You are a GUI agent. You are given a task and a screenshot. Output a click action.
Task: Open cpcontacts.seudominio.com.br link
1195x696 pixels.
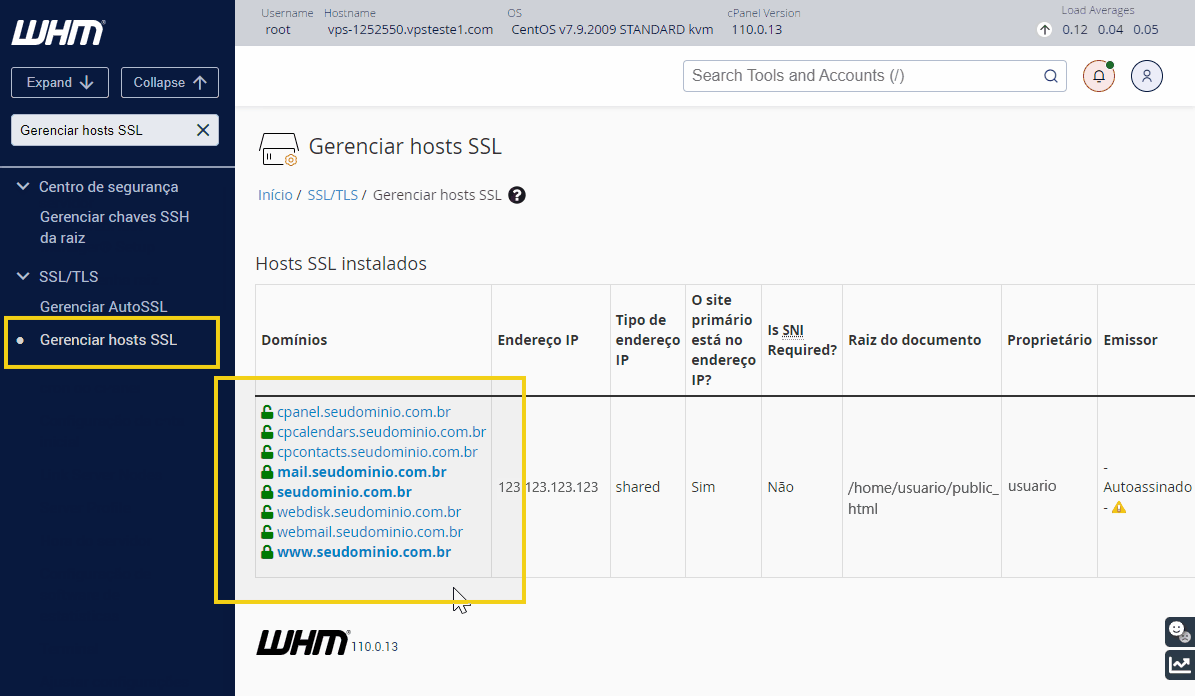377,452
